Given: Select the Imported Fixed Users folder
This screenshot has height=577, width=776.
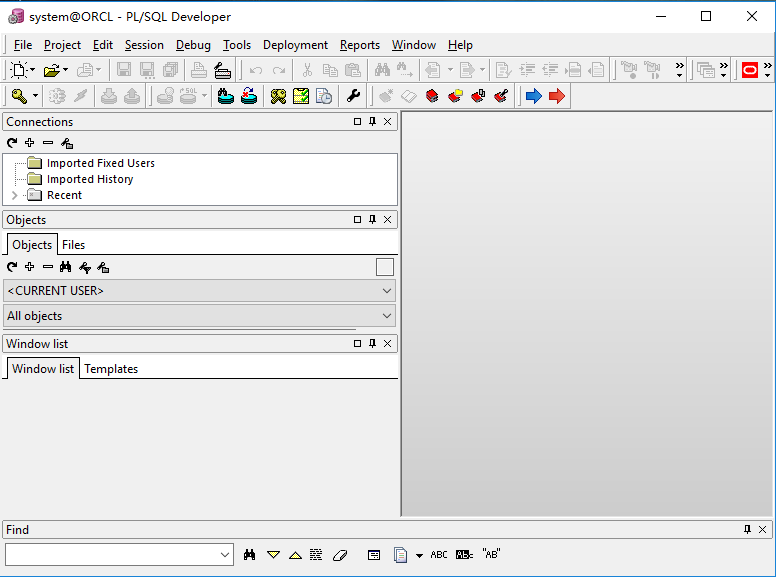Looking at the screenshot, I should pyautogui.click(x=100, y=163).
